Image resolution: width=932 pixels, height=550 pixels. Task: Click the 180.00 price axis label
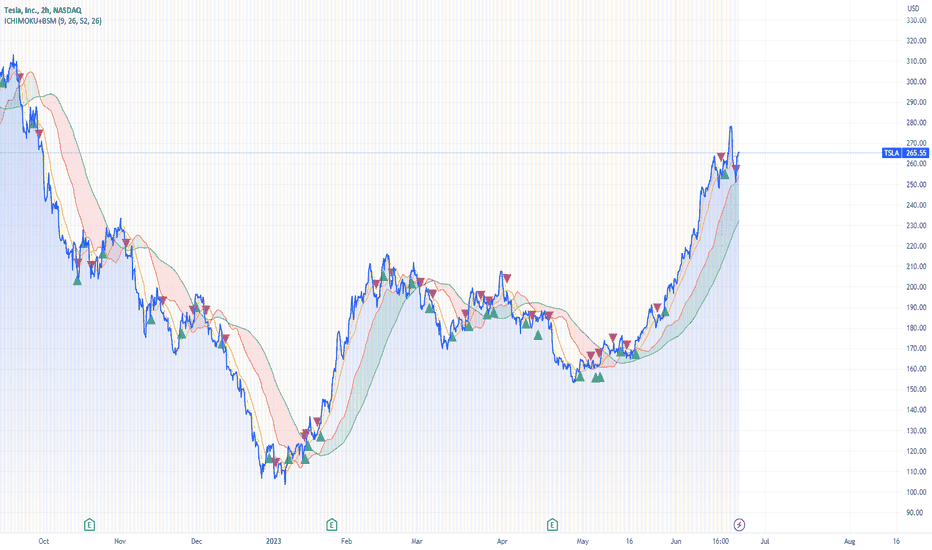coord(916,328)
